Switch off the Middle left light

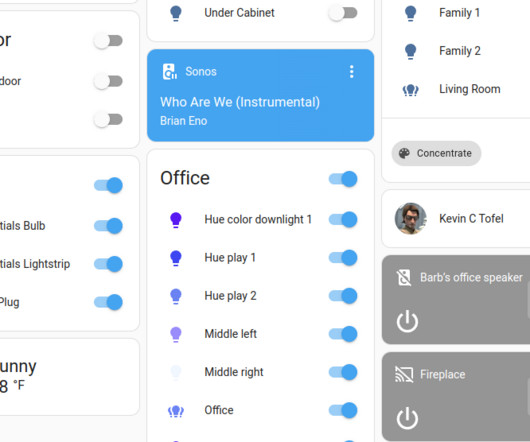coord(343,334)
